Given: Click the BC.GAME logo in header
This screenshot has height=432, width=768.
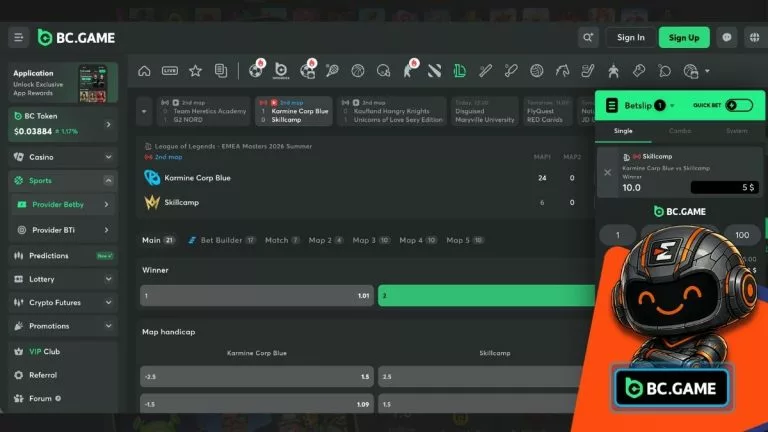Looking at the screenshot, I should (x=76, y=38).
